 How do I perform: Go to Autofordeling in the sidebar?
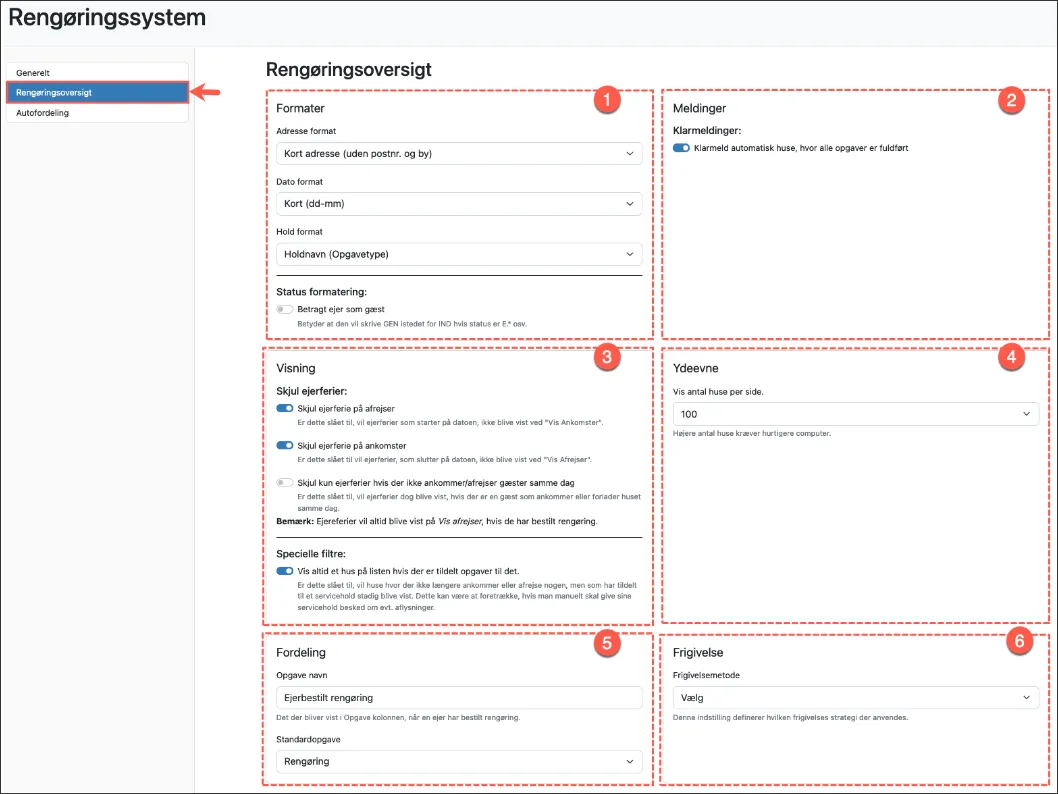coord(97,113)
